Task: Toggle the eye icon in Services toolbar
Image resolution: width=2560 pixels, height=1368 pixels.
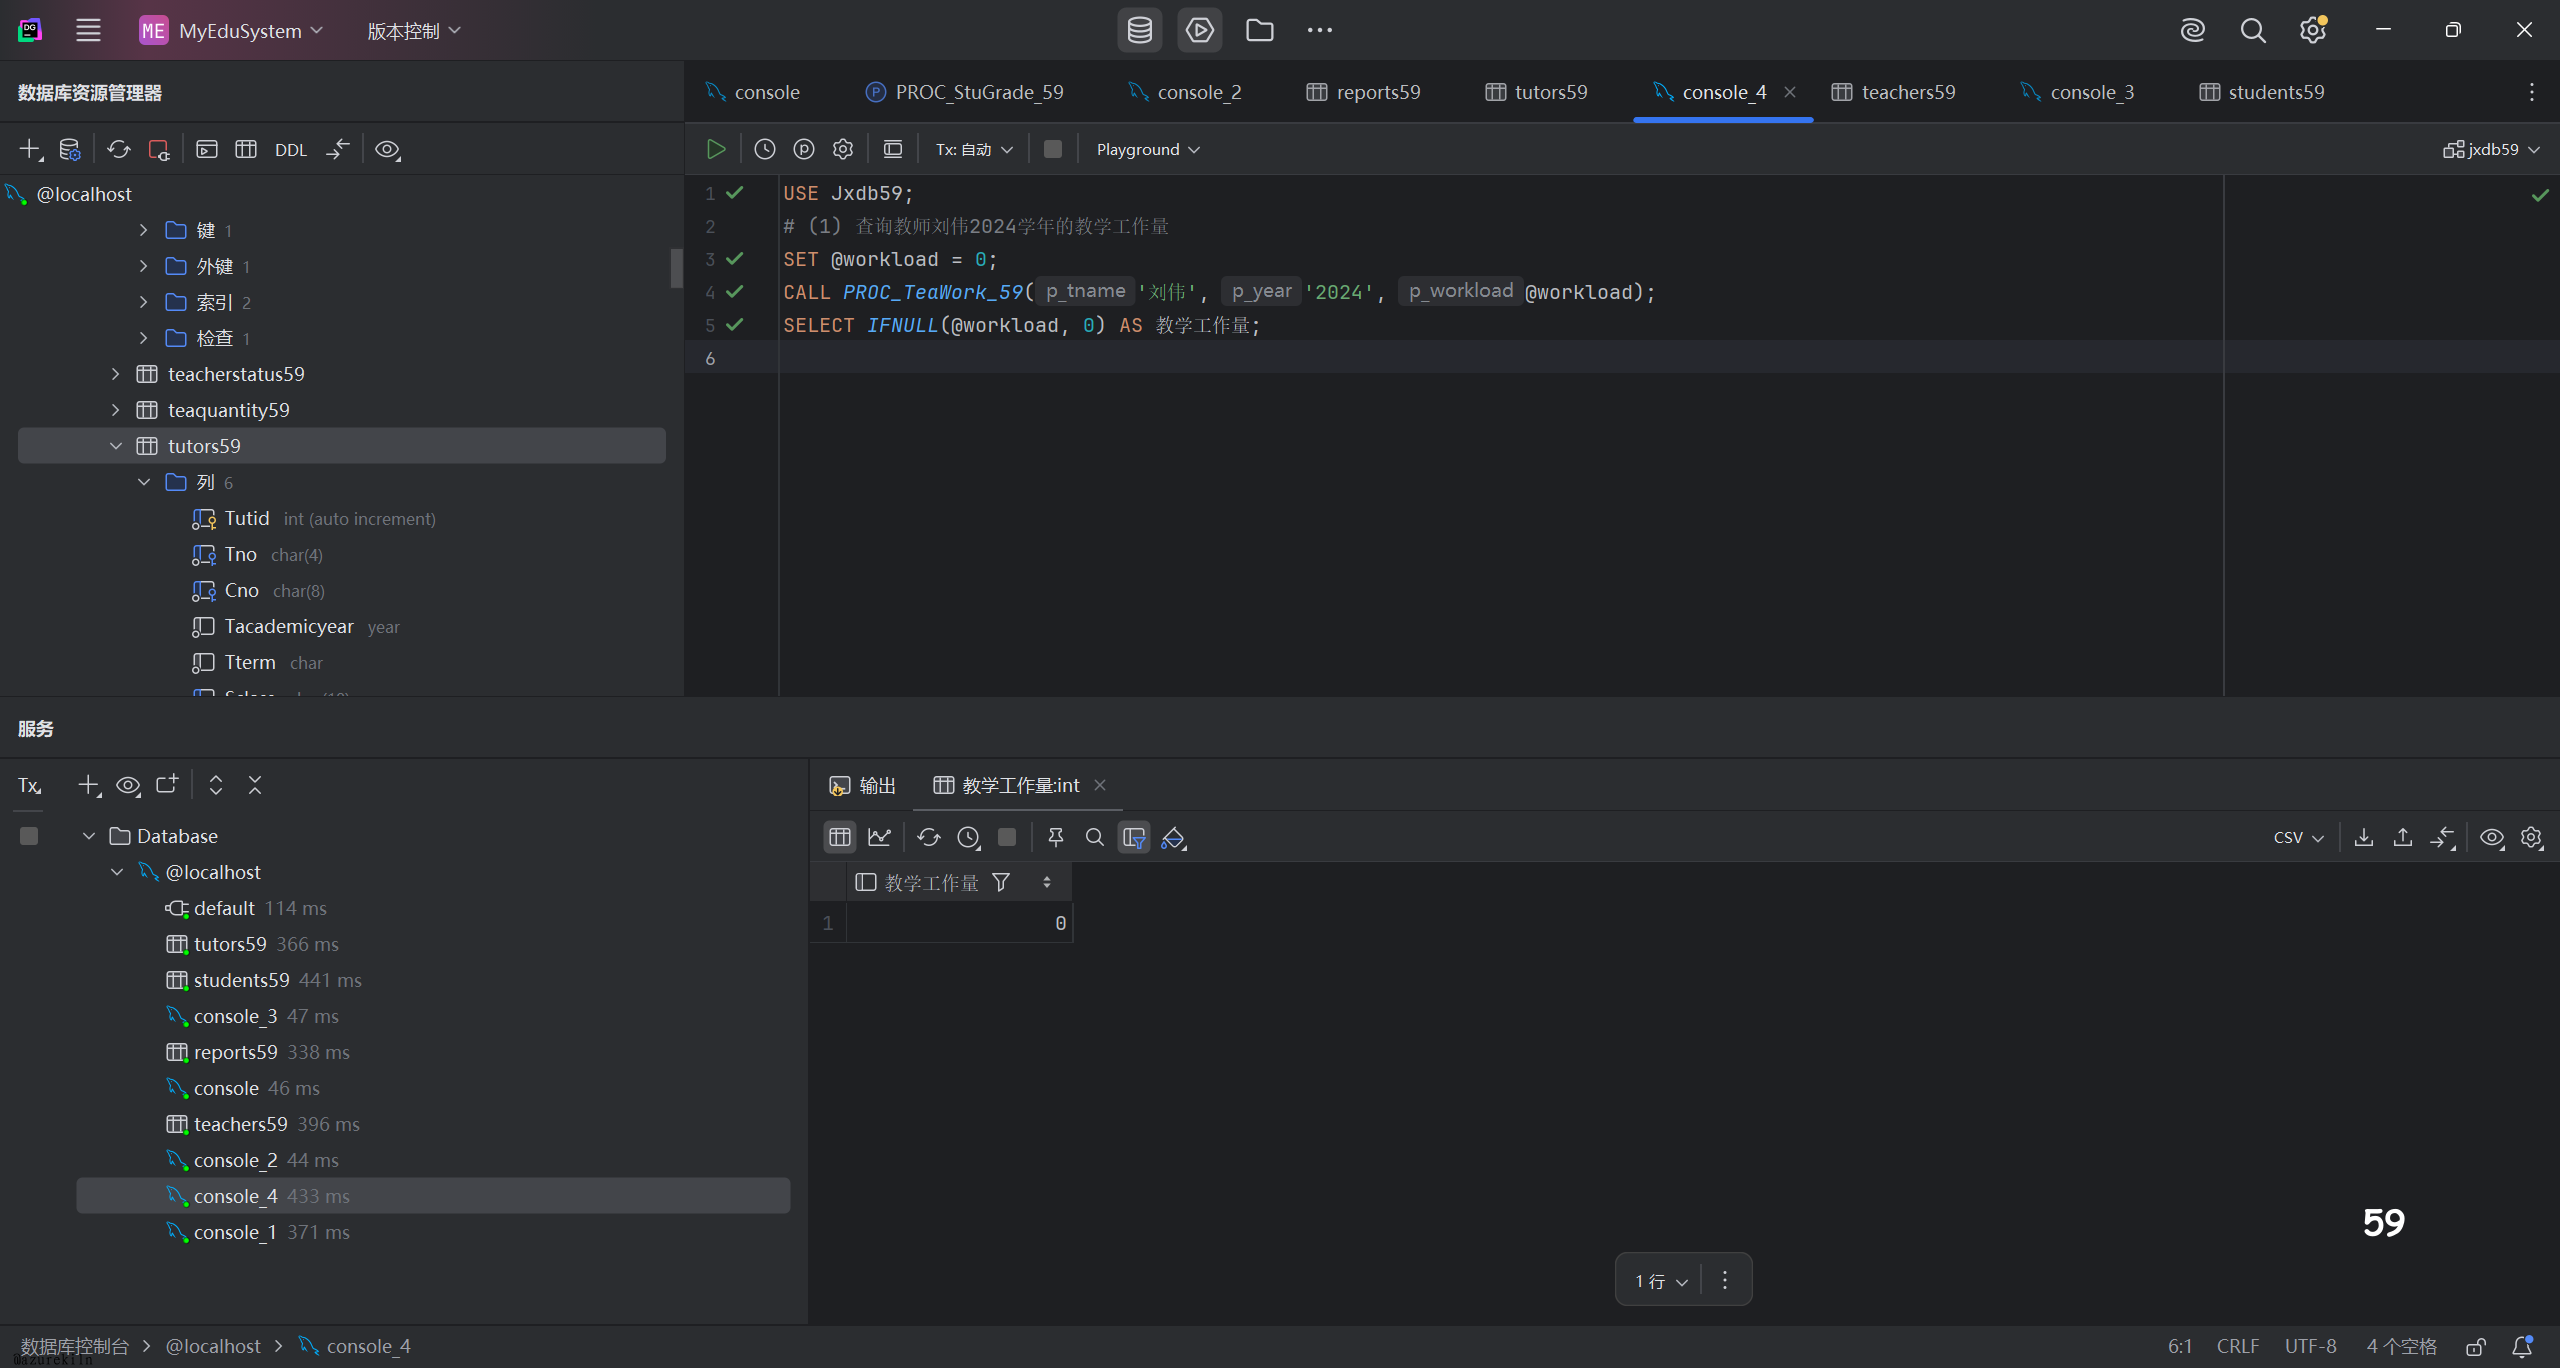Action: point(128,785)
